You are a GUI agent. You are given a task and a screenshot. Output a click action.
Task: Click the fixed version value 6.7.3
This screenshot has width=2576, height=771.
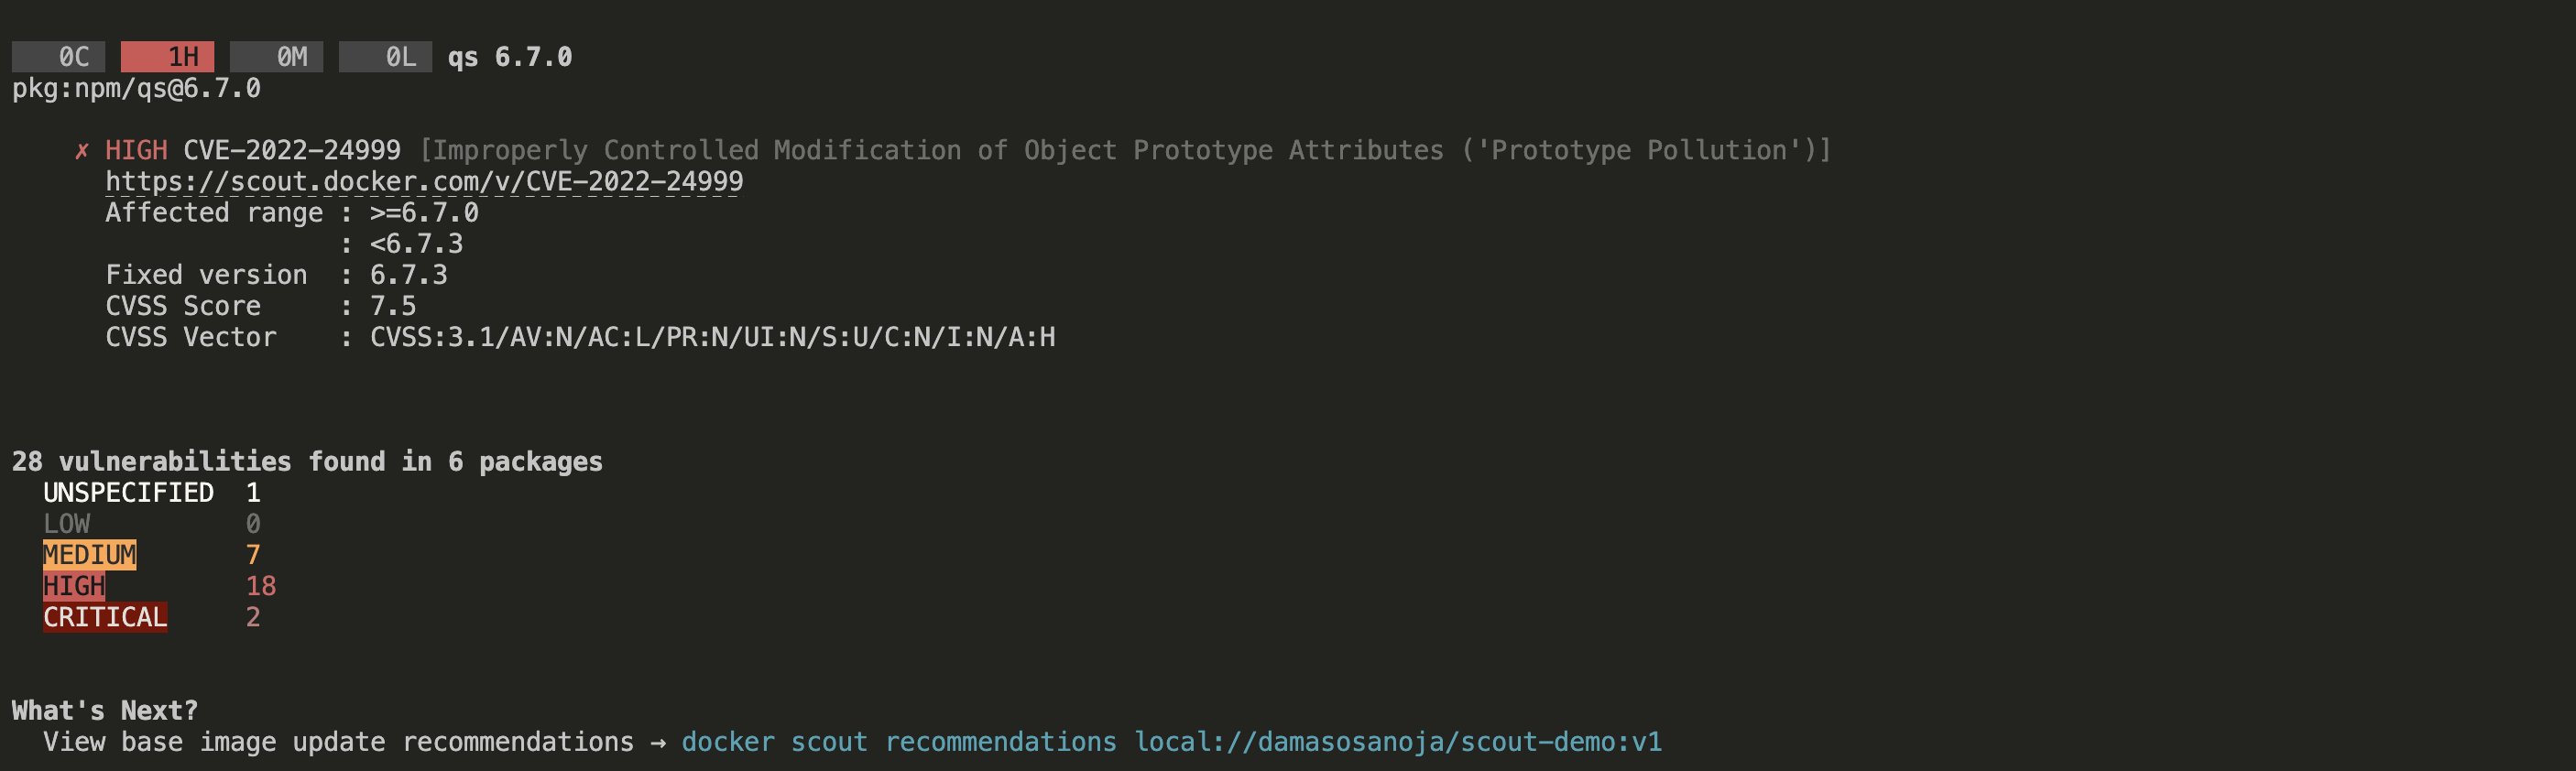pyautogui.click(x=409, y=275)
